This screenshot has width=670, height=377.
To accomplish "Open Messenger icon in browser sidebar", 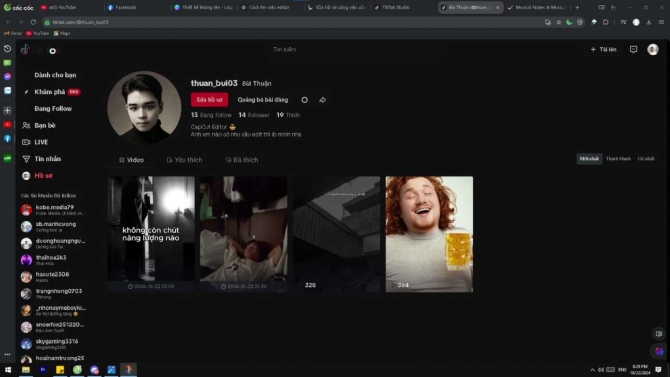I will pos(7,77).
